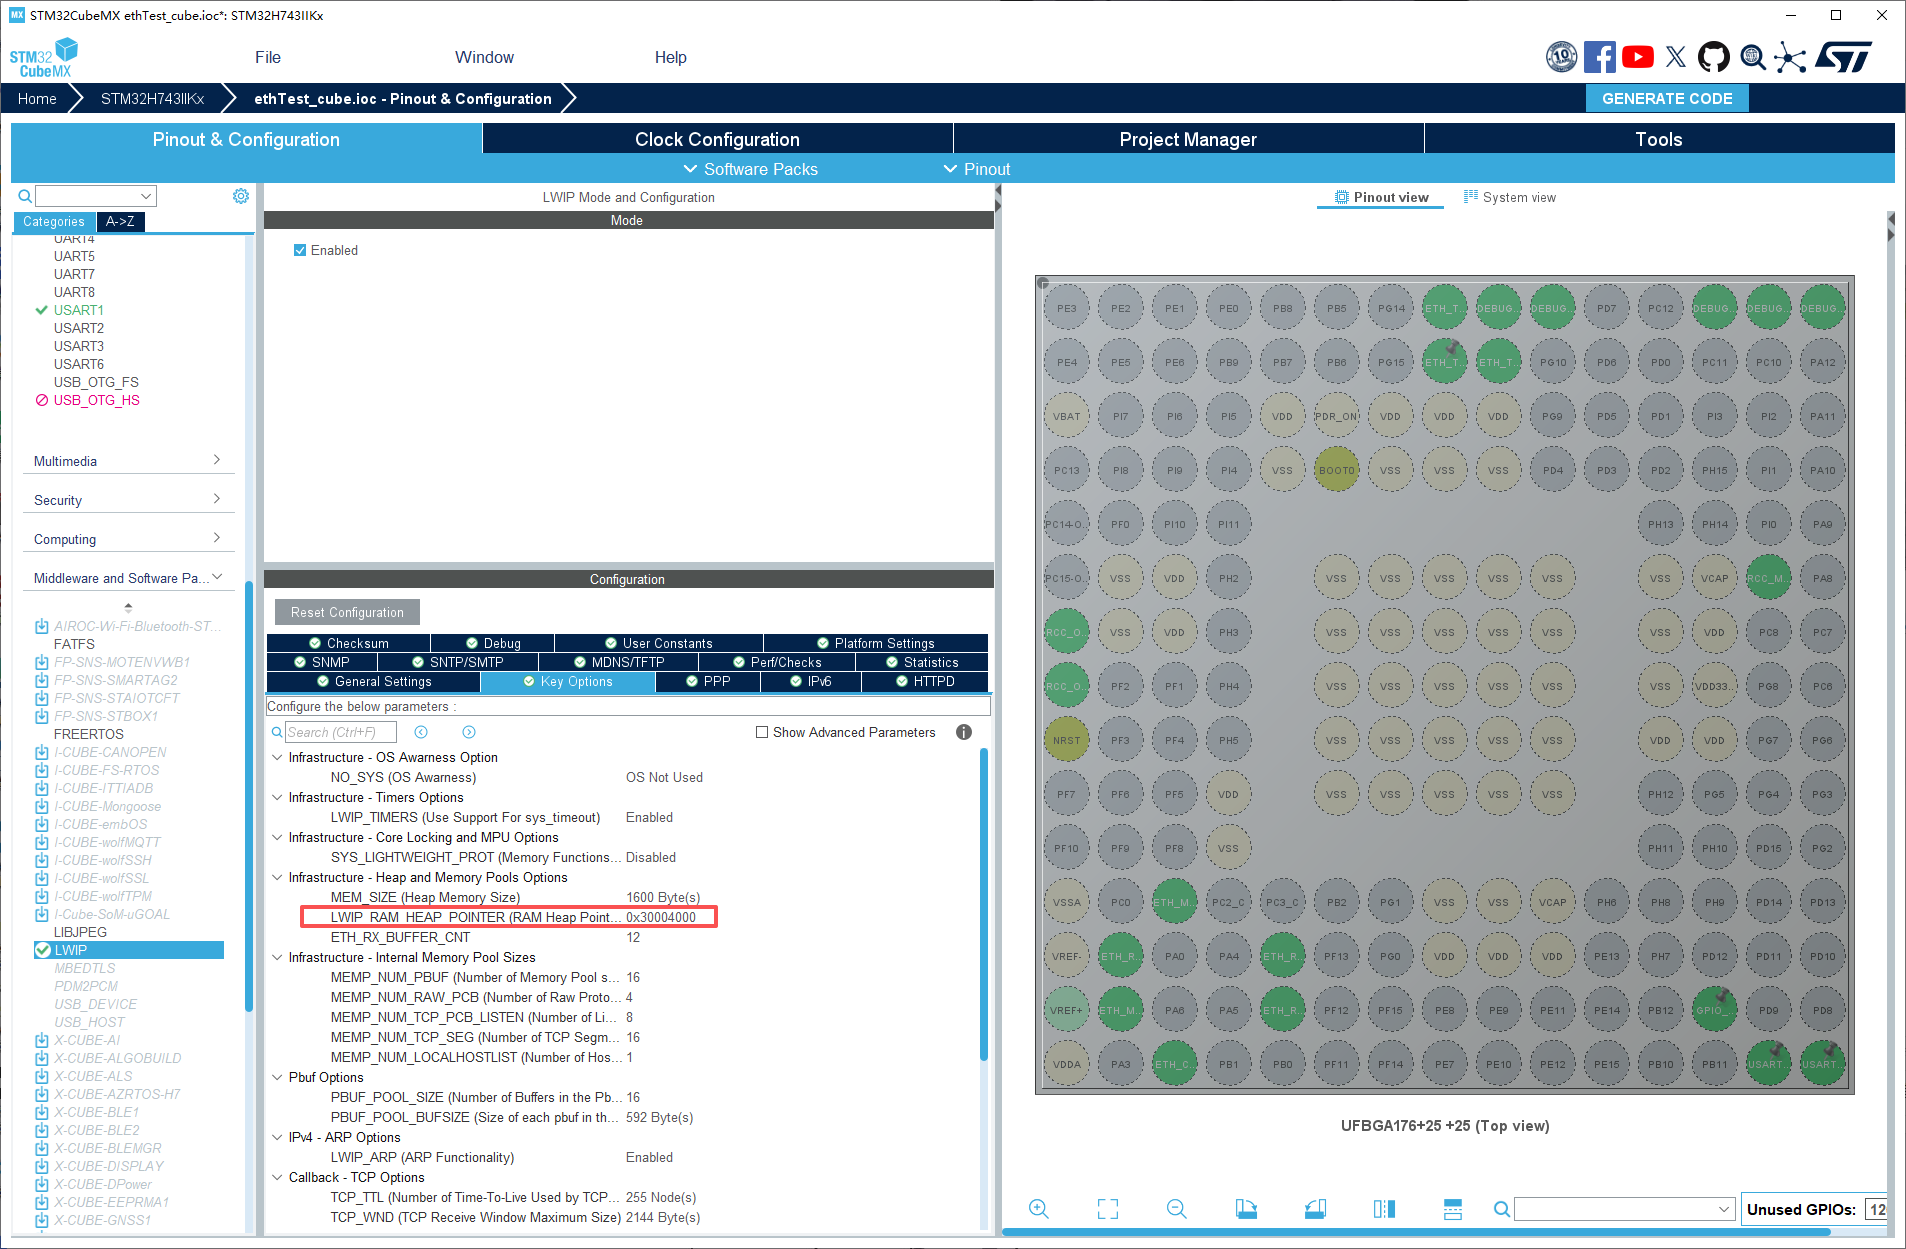Click STM32H743IIKx breadcrumb
This screenshot has height=1249, width=1906.
(x=152, y=98)
